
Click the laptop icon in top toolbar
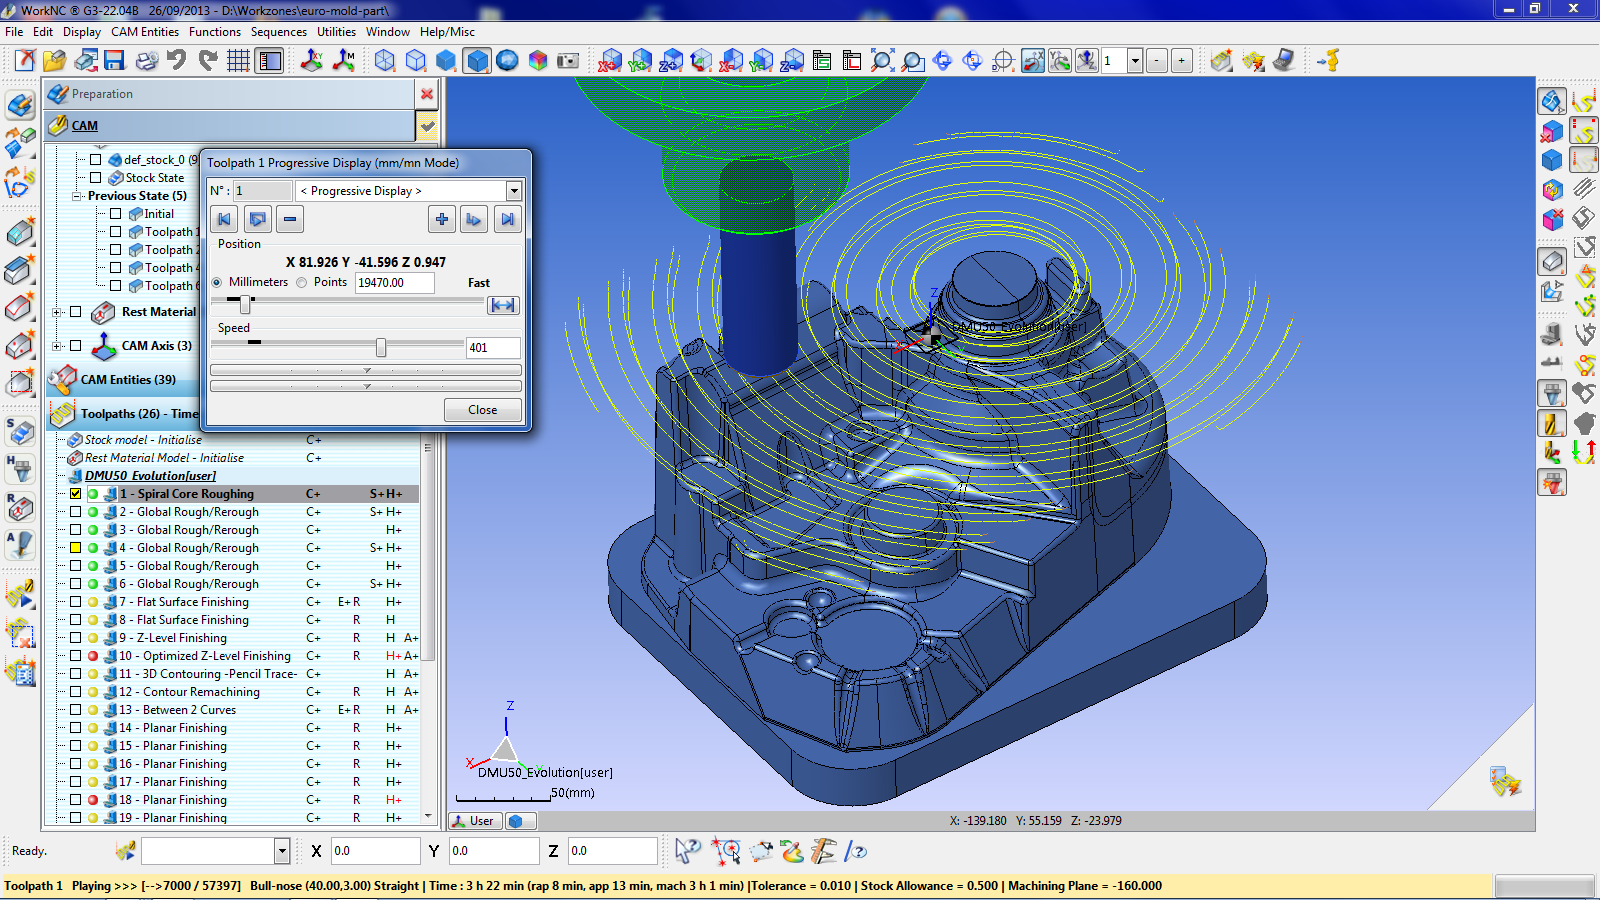click(1285, 61)
